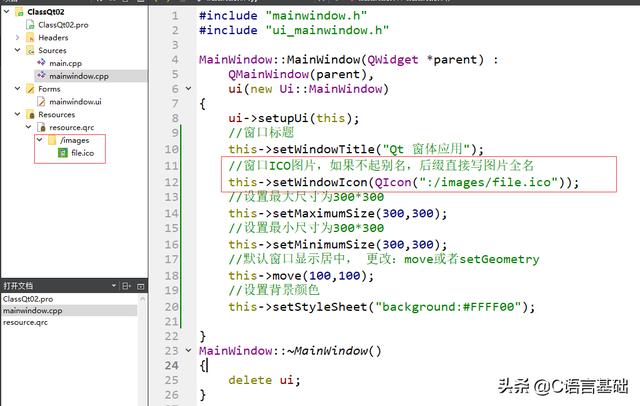The image size is (640, 406).
Task: Select file.ico in the tree
Action: [82, 153]
